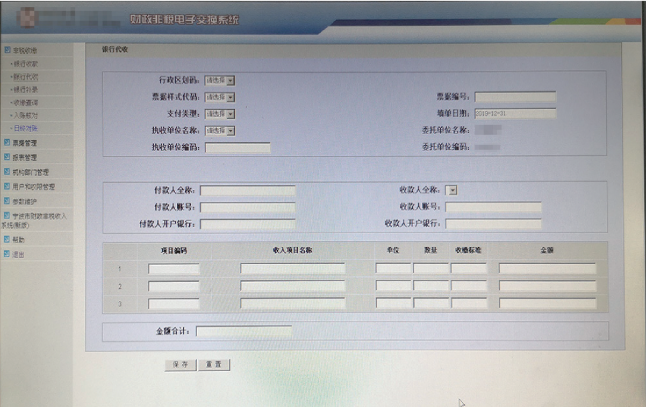Expand the 支付类型 dropdown

pyautogui.click(x=219, y=114)
